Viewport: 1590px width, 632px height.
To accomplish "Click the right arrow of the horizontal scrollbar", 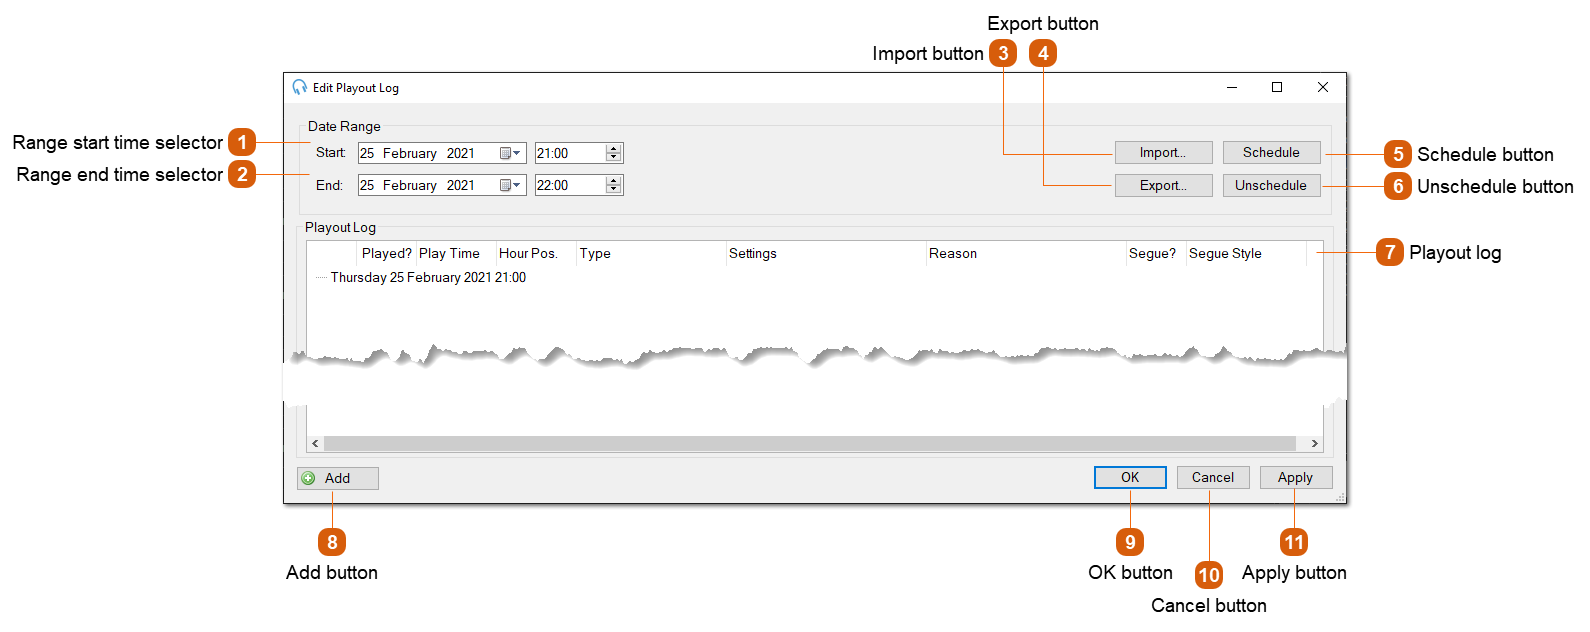I will tap(1314, 442).
